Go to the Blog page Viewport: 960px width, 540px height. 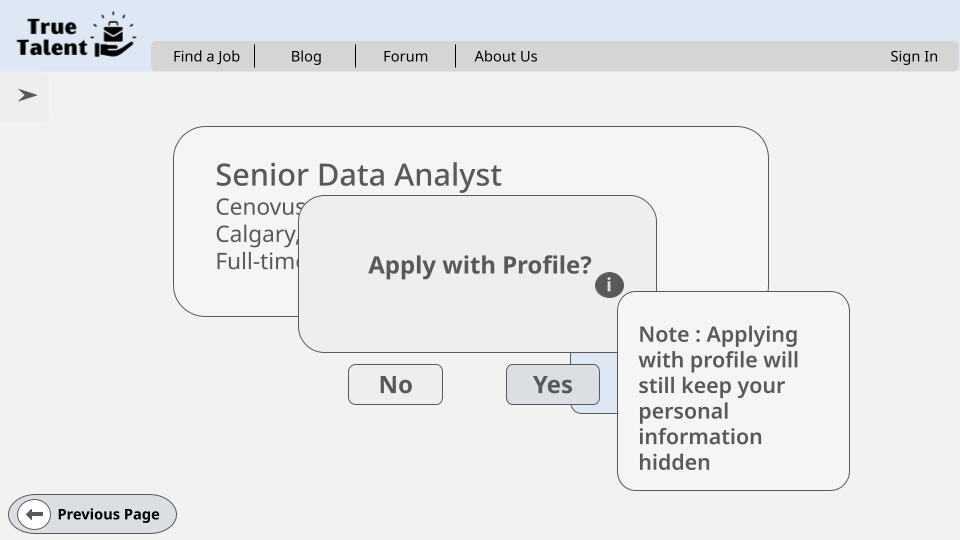click(306, 56)
